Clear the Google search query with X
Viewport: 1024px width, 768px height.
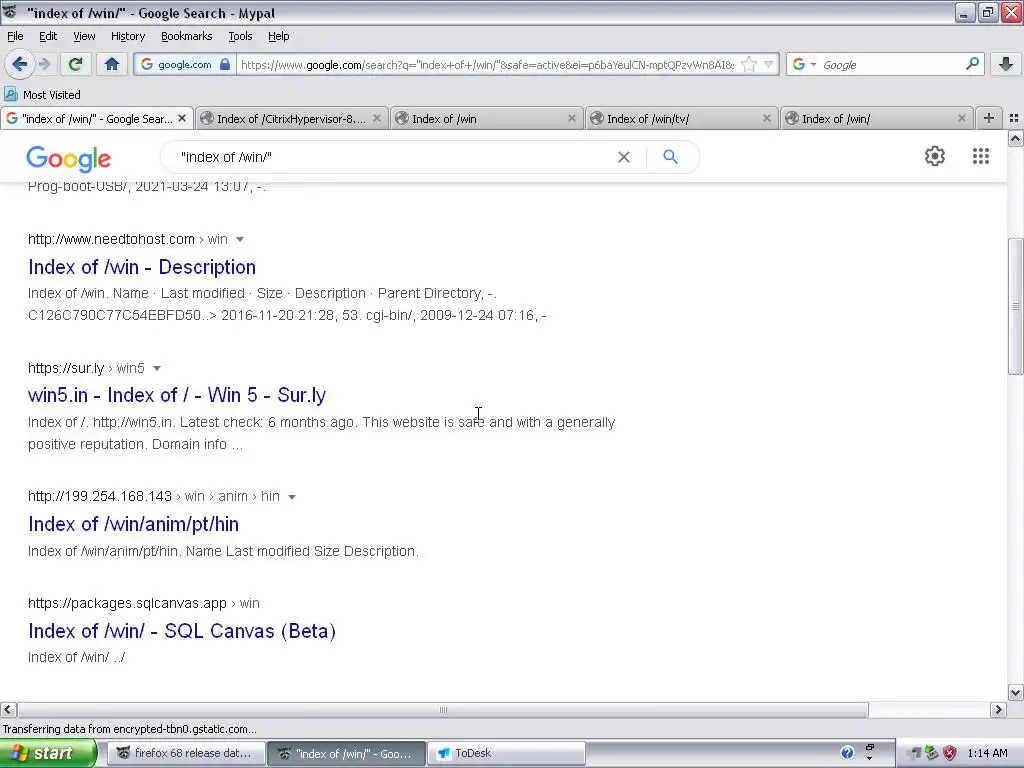[624, 157]
